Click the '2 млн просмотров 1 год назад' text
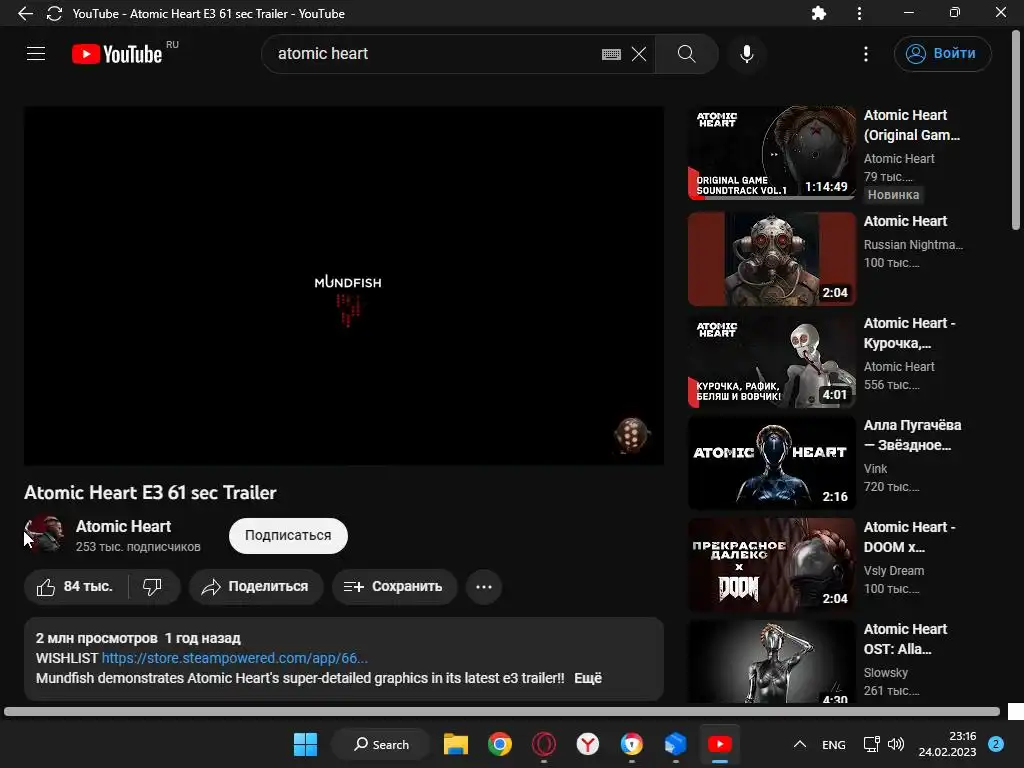1024x768 pixels. click(x=138, y=638)
